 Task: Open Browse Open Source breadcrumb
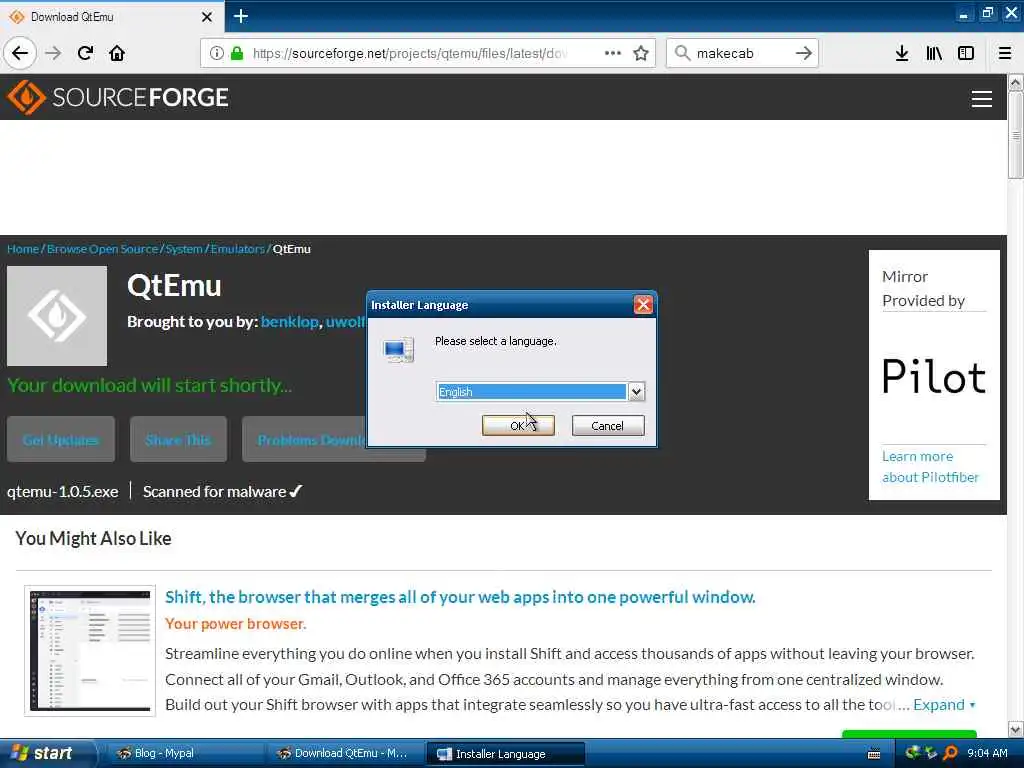103,249
